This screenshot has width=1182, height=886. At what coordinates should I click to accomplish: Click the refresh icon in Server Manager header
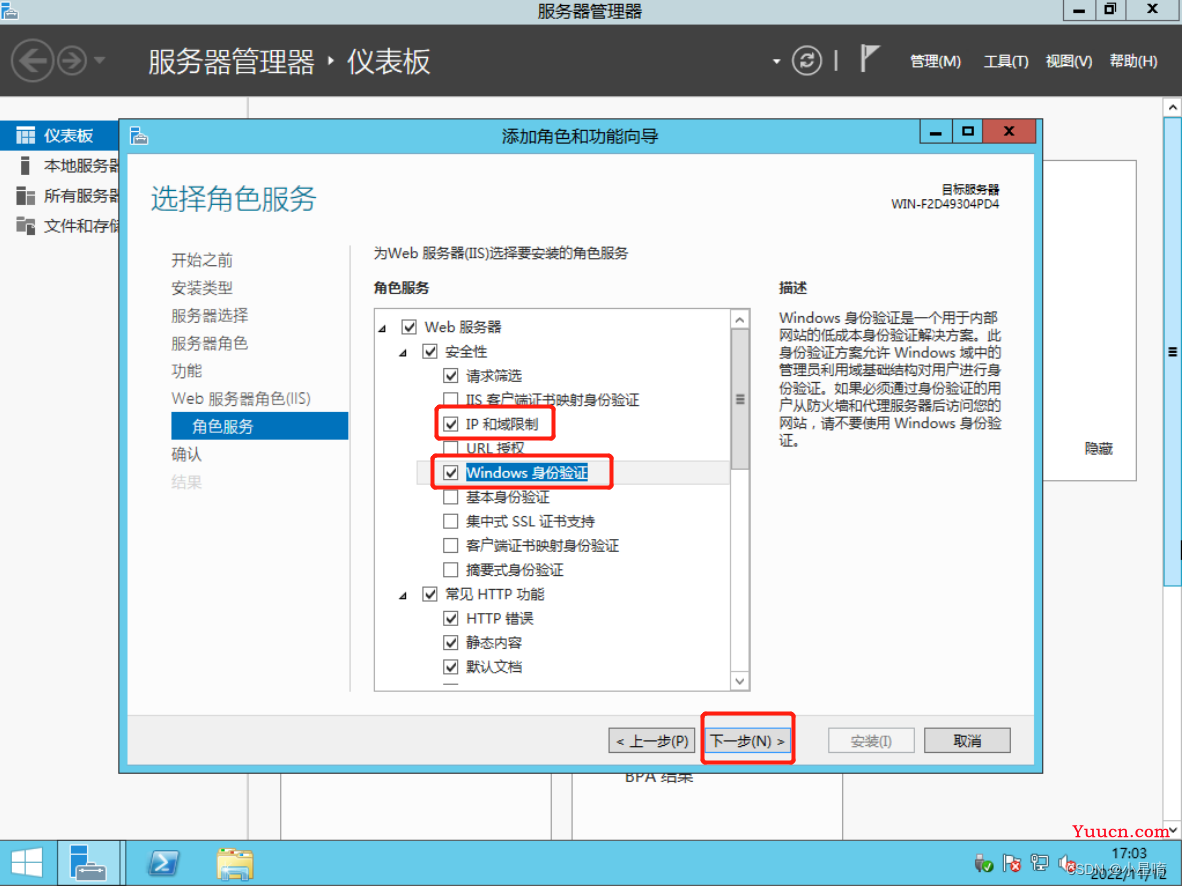click(x=807, y=60)
